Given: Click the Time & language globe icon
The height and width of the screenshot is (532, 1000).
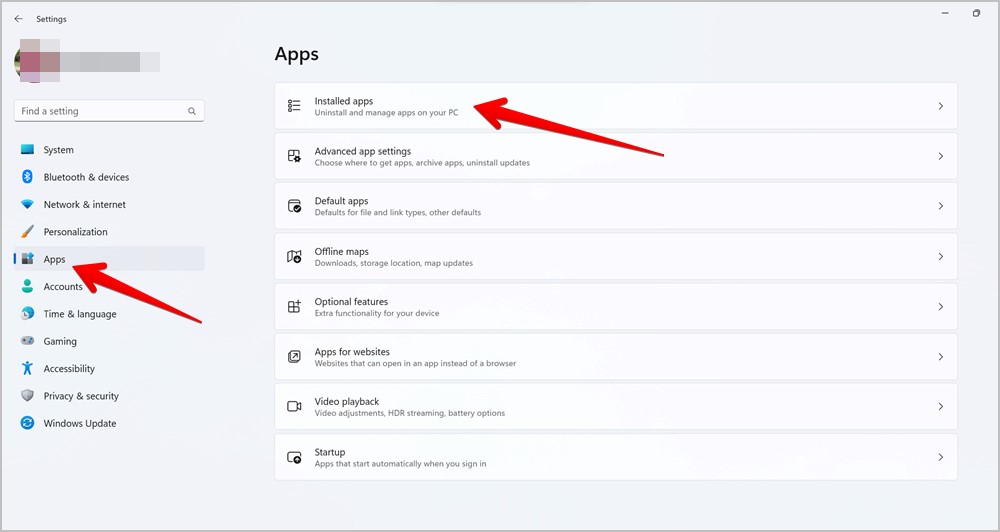Looking at the screenshot, I should [27, 313].
